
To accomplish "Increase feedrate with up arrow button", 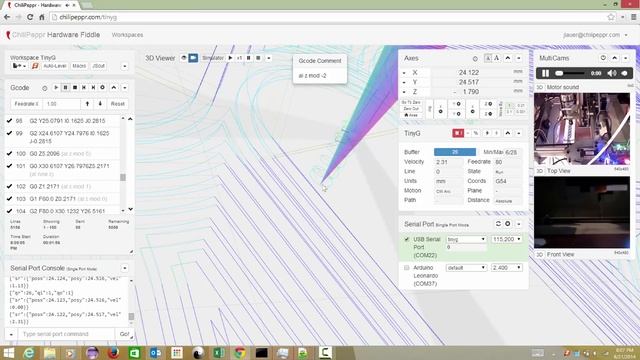I will [x=87, y=104].
